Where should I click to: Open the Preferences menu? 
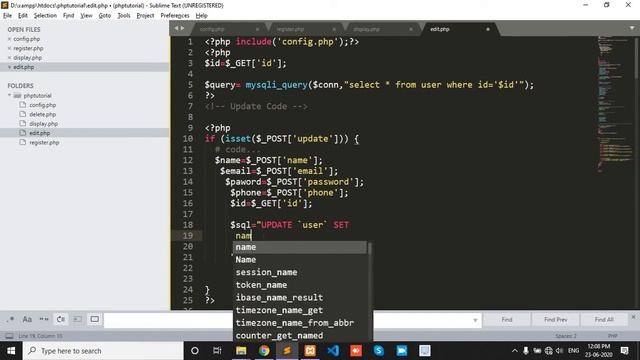click(175, 16)
